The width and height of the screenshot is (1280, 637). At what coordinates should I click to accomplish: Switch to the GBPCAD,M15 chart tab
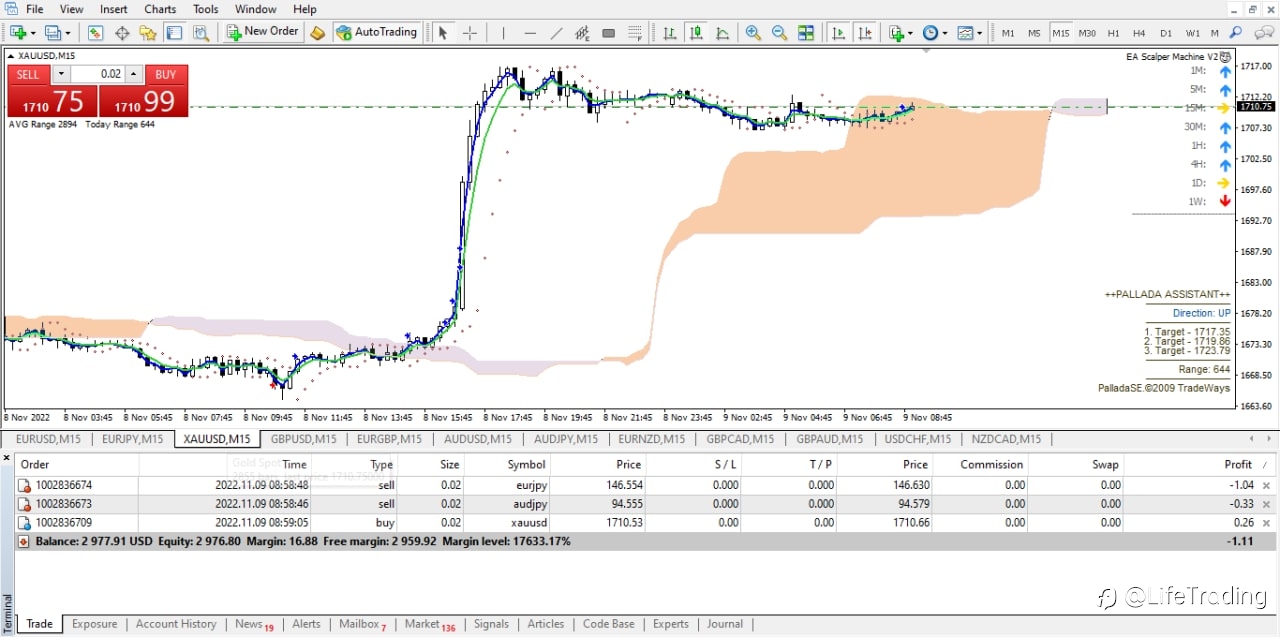(x=740, y=439)
